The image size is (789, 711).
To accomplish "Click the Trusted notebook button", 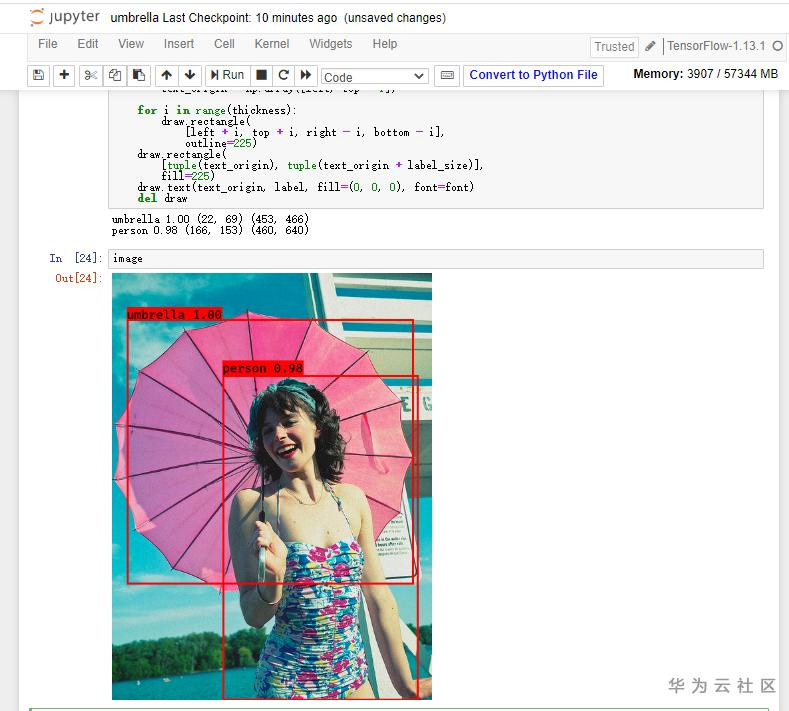I will point(614,47).
